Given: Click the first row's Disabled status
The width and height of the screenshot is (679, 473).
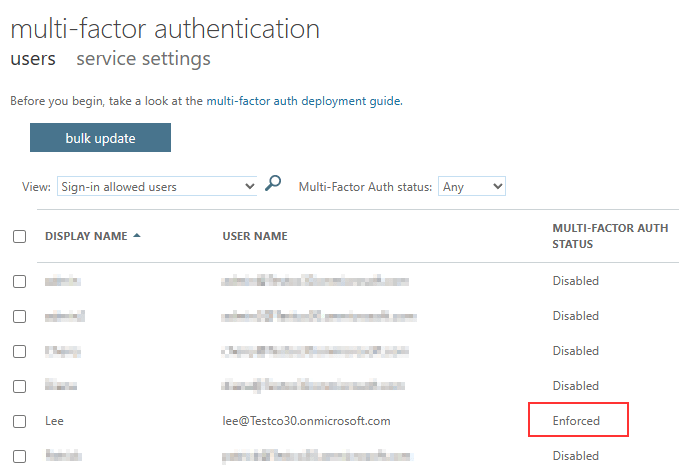Looking at the screenshot, I should (x=575, y=281).
